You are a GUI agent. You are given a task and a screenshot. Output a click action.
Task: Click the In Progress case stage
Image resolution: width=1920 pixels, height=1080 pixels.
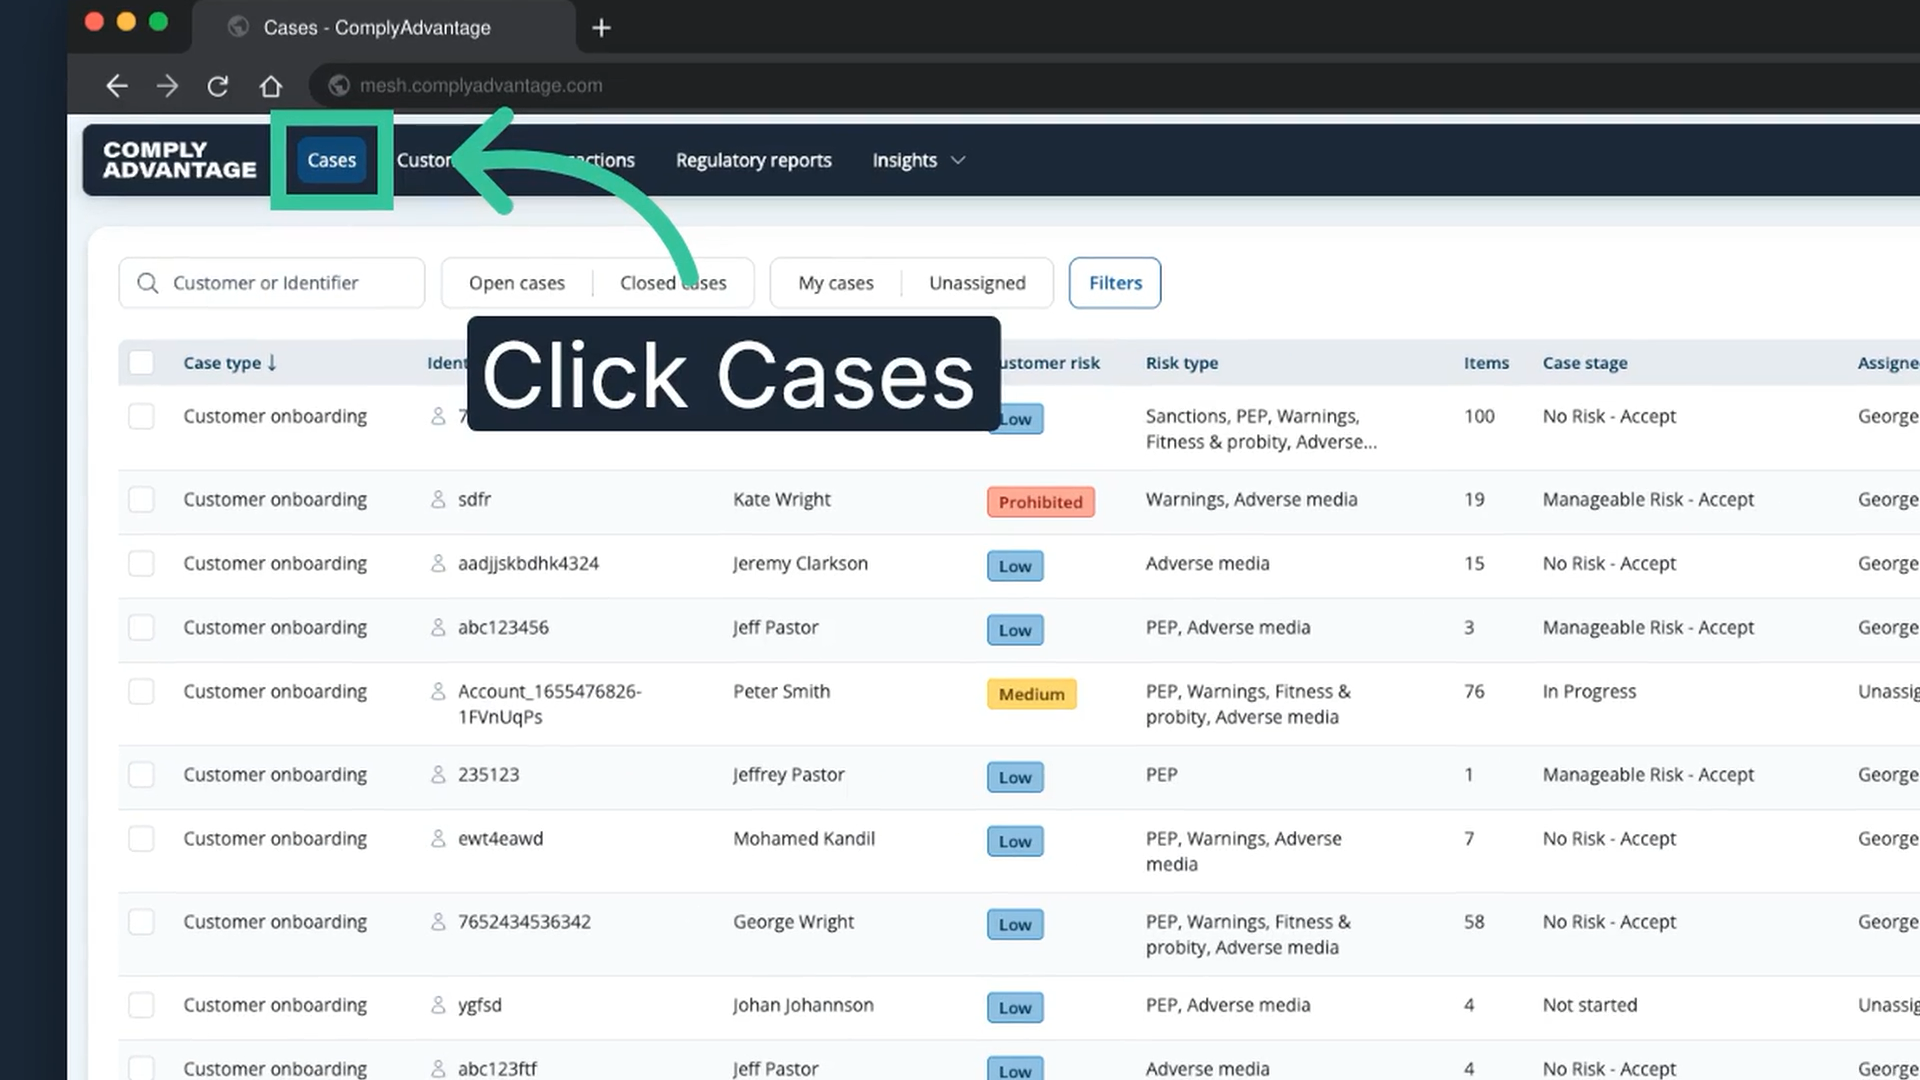[x=1589, y=691]
